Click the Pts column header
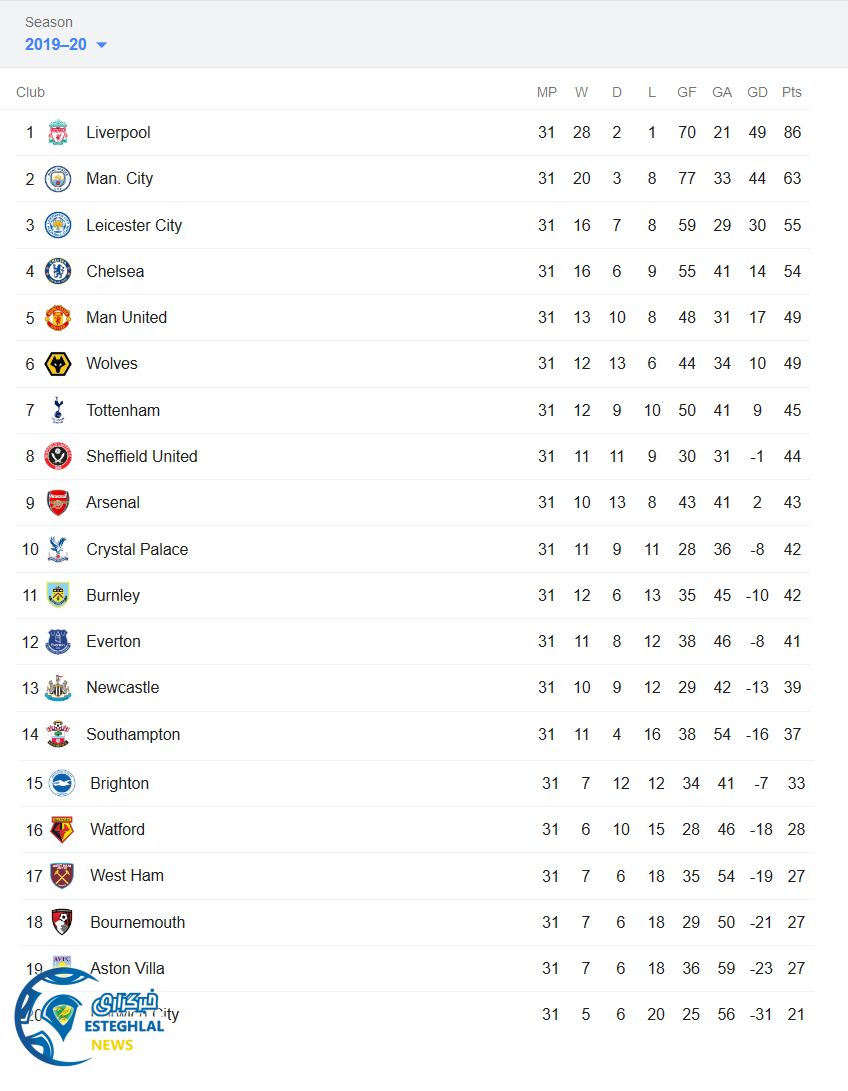This screenshot has width=848, height=1091. (x=791, y=92)
